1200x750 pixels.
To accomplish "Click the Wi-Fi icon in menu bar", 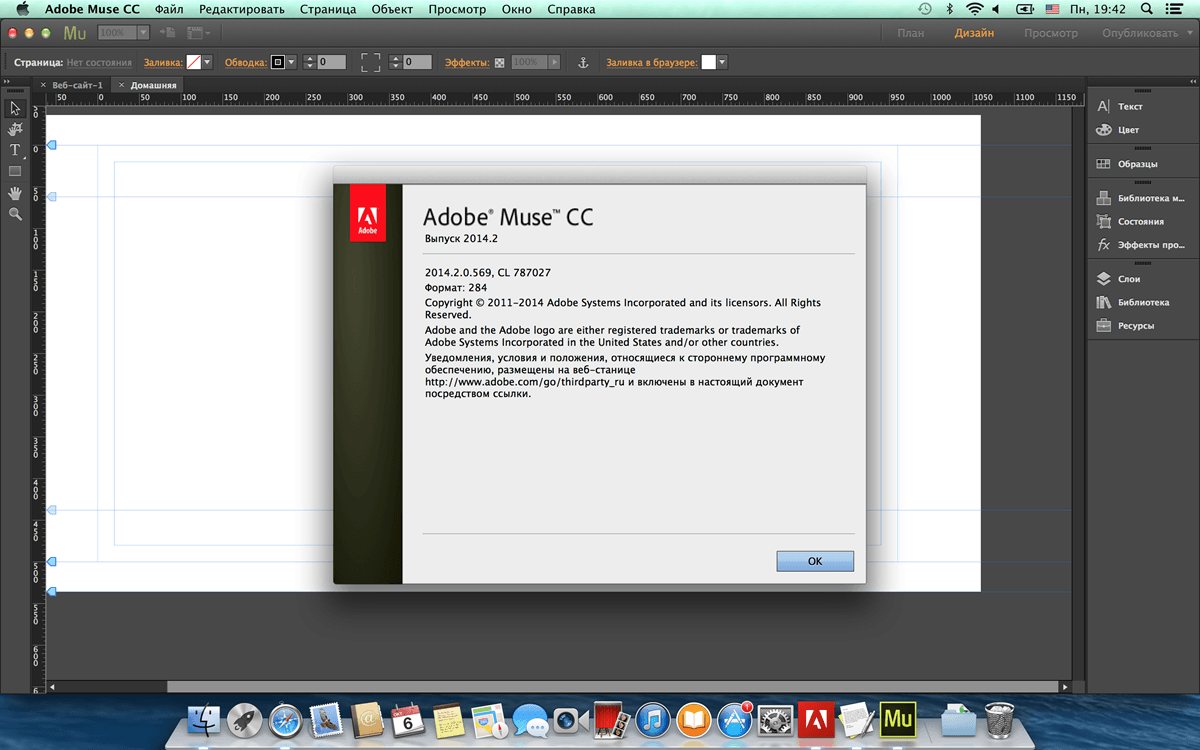I will [974, 9].
